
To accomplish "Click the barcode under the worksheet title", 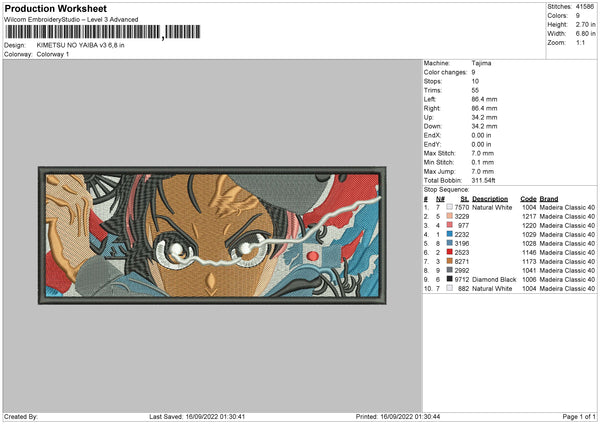I will [103, 32].
